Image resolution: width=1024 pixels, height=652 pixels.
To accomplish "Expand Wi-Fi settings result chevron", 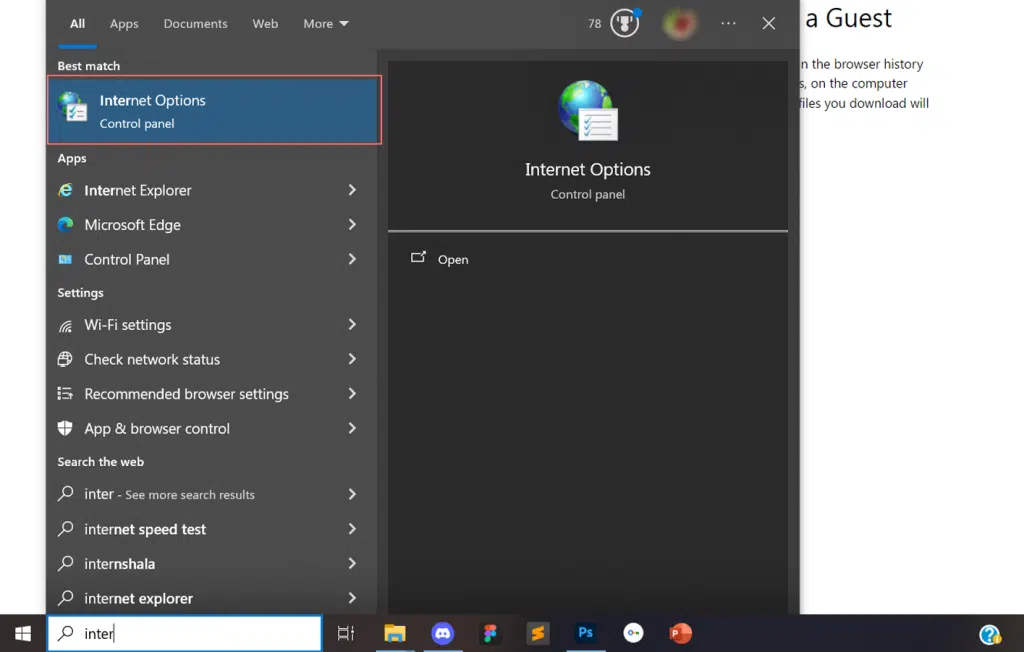I will click(352, 325).
